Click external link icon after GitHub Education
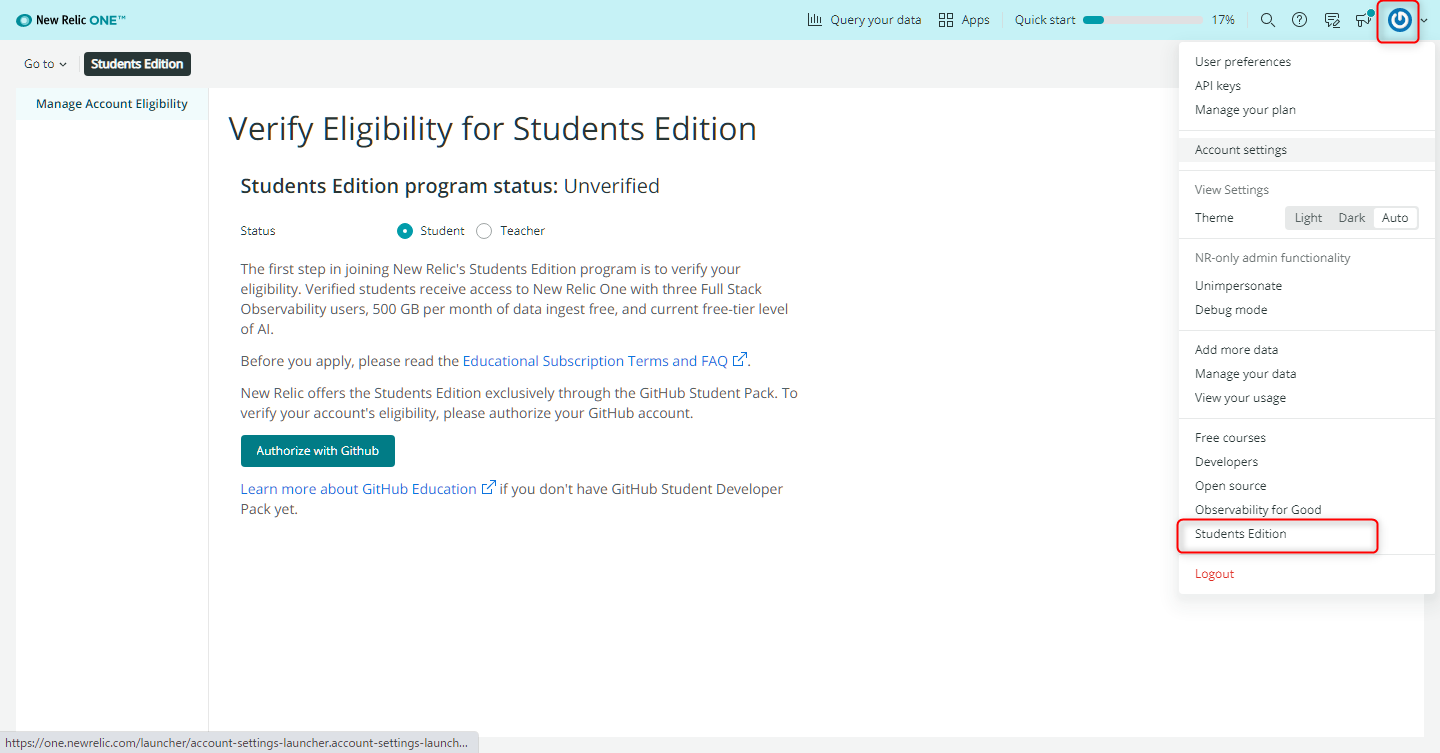The height and width of the screenshot is (753, 1440). tap(489, 488)
